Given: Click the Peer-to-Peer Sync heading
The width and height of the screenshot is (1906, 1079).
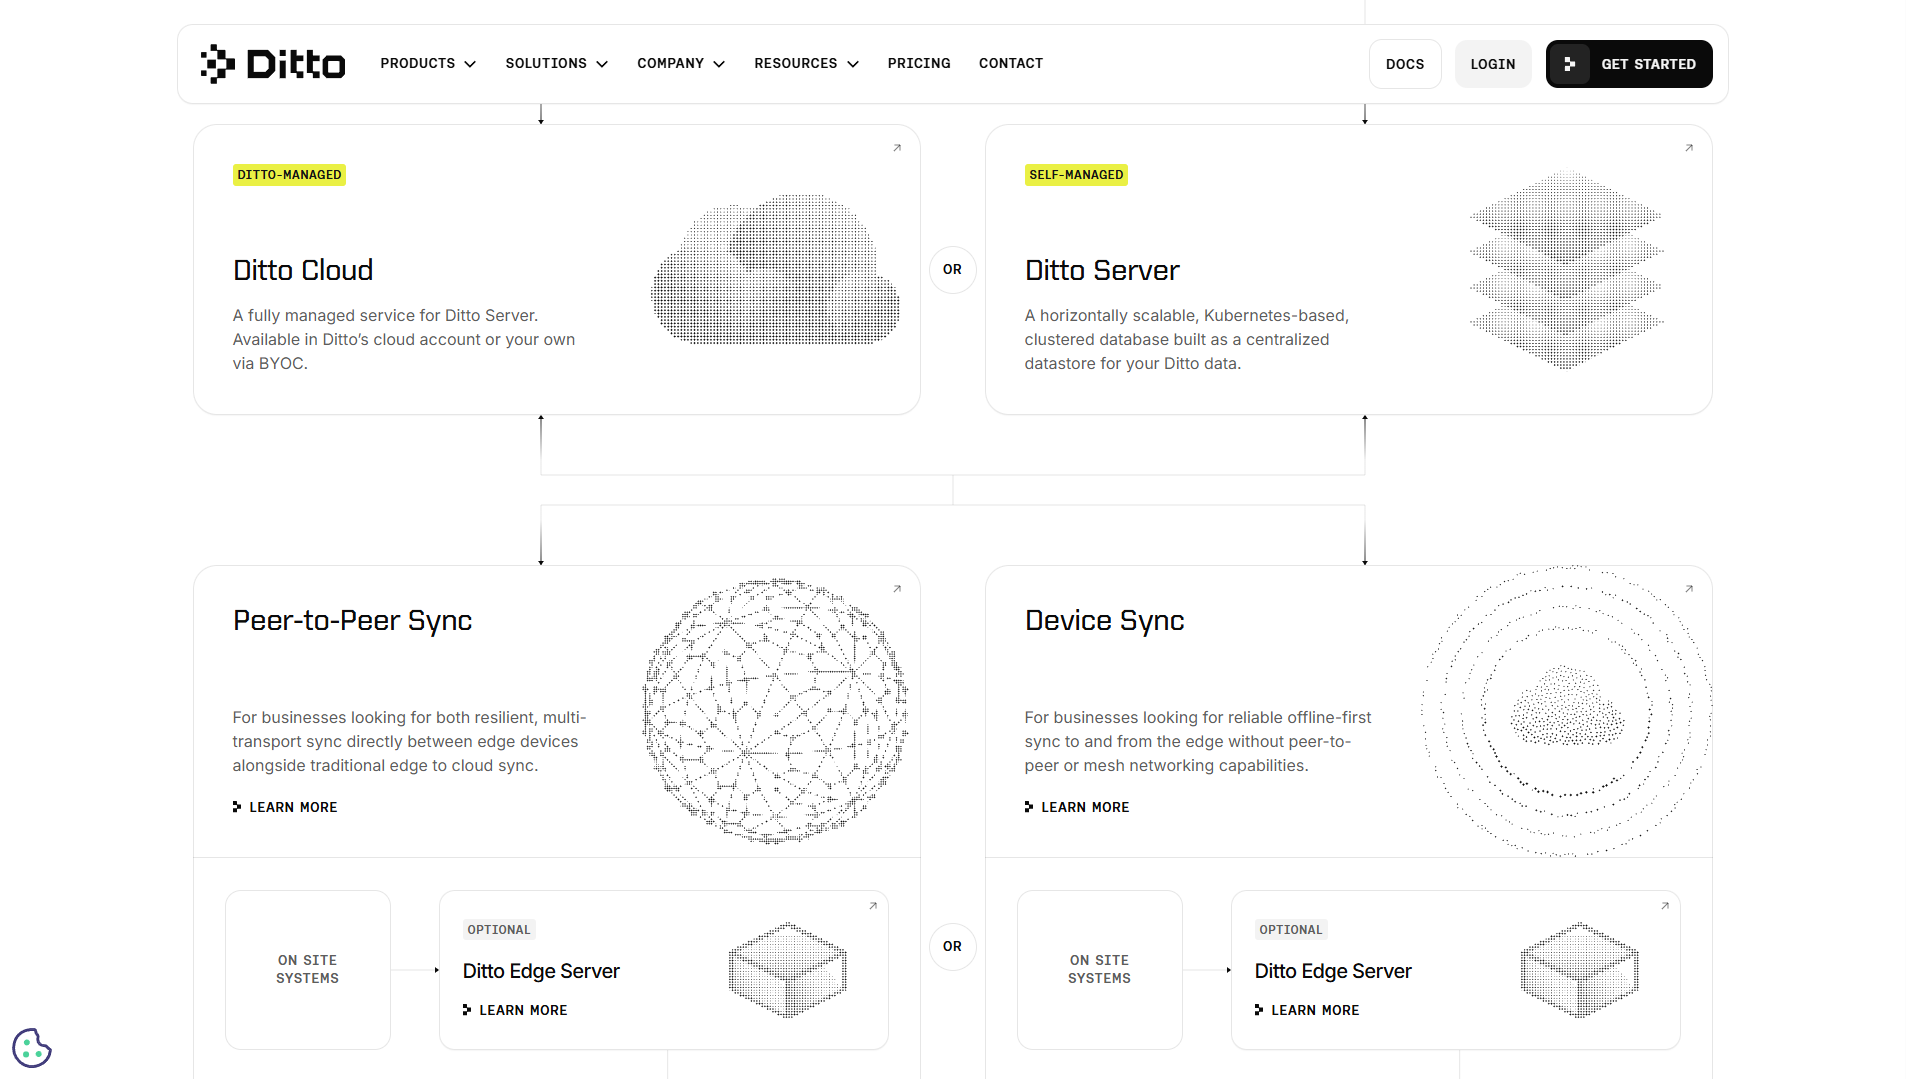Looking at the screenshot, I should (352, 621).
